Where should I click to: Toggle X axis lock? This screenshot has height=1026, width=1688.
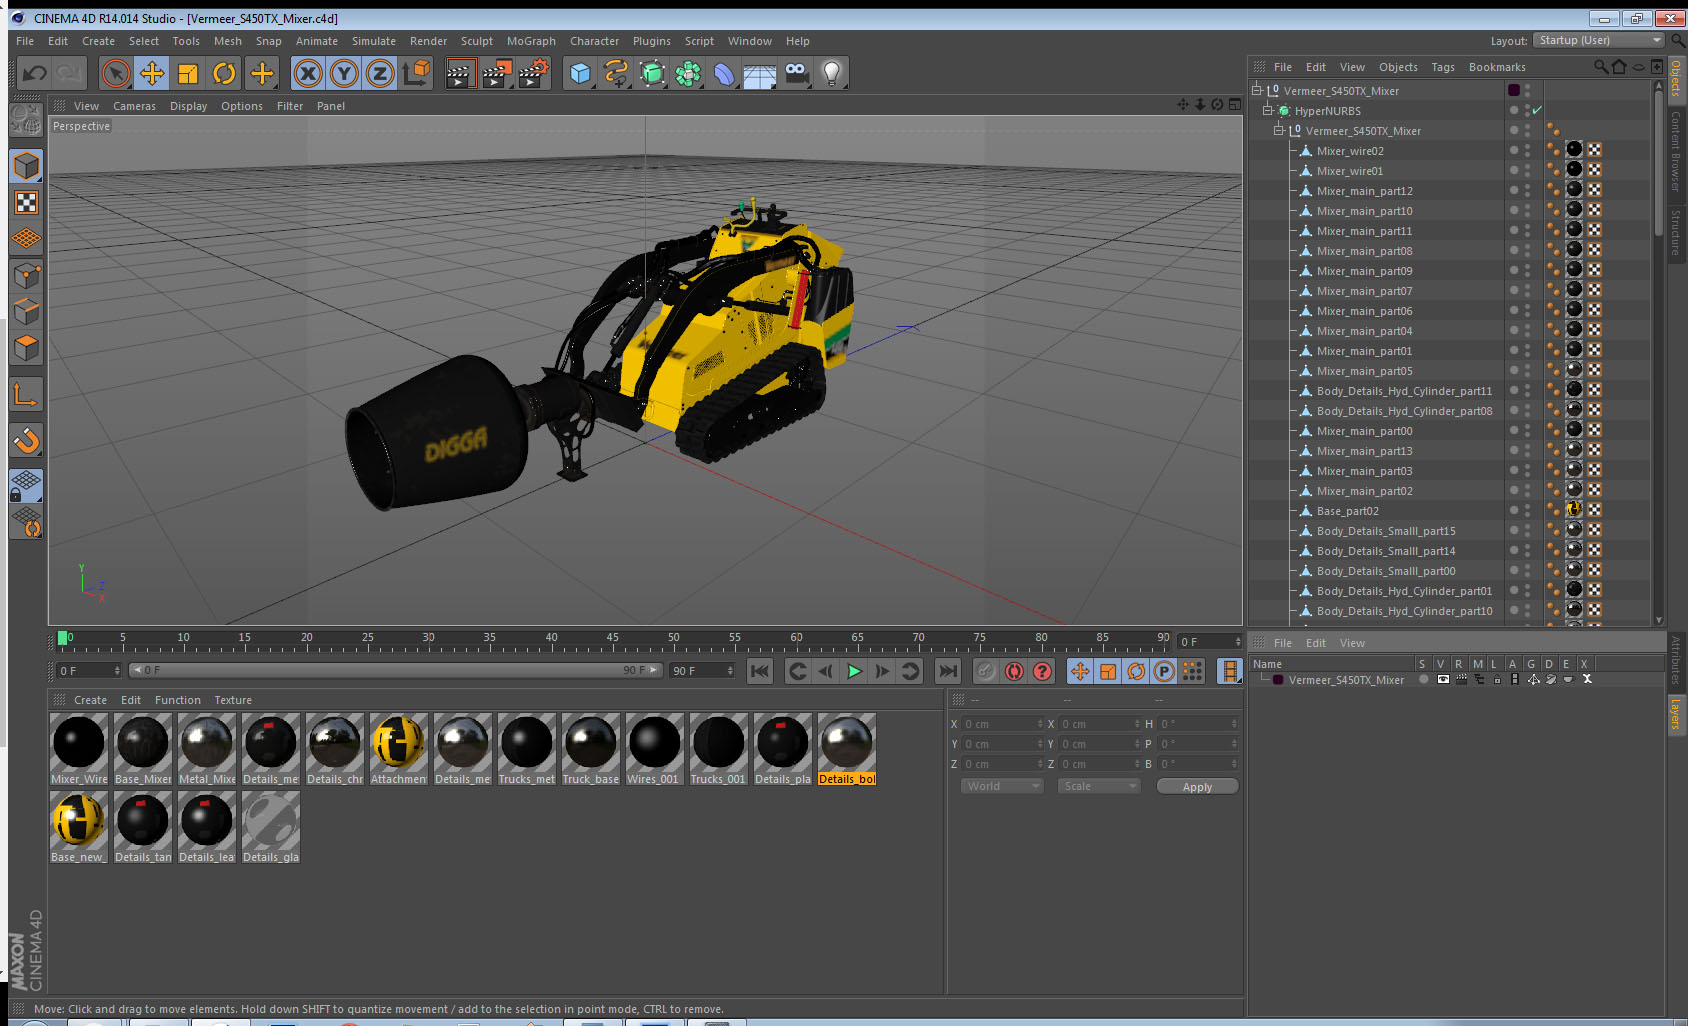pyautogui.click(x=308, y=73)
